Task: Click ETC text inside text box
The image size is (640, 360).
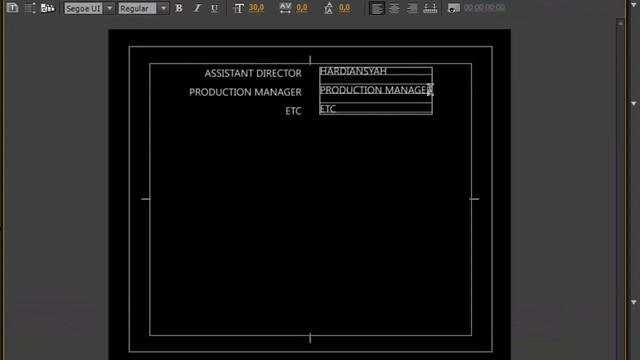Action: coord(328,109)
